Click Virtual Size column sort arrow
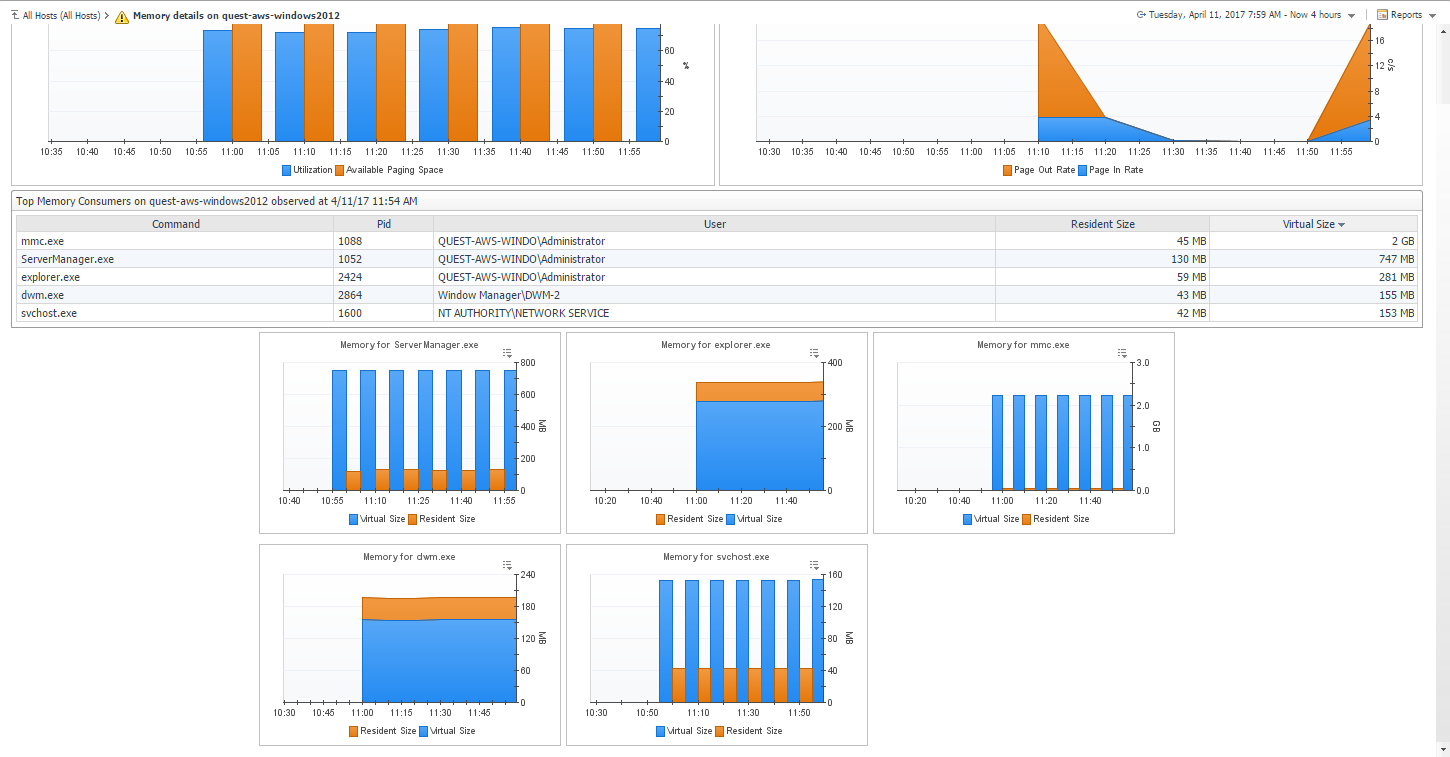1450x757 pixels. pos(1341,225)
